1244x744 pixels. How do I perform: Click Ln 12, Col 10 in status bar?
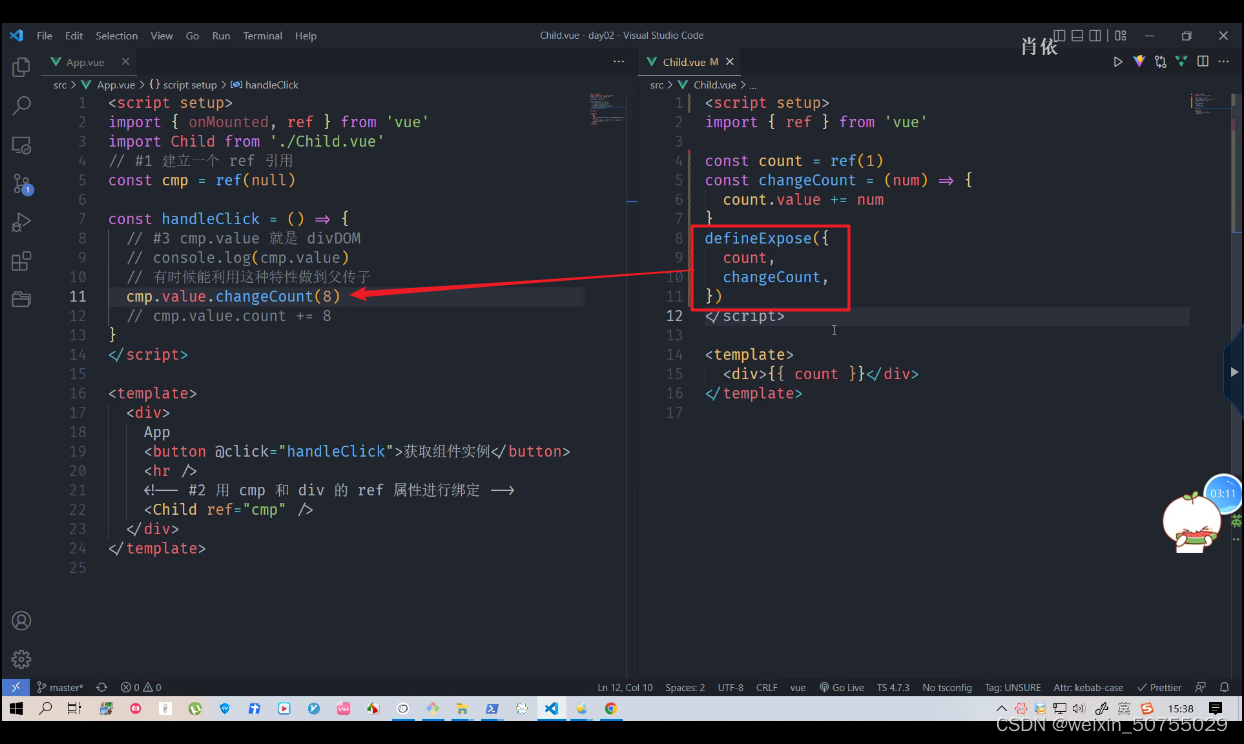[x=625, y=687]
